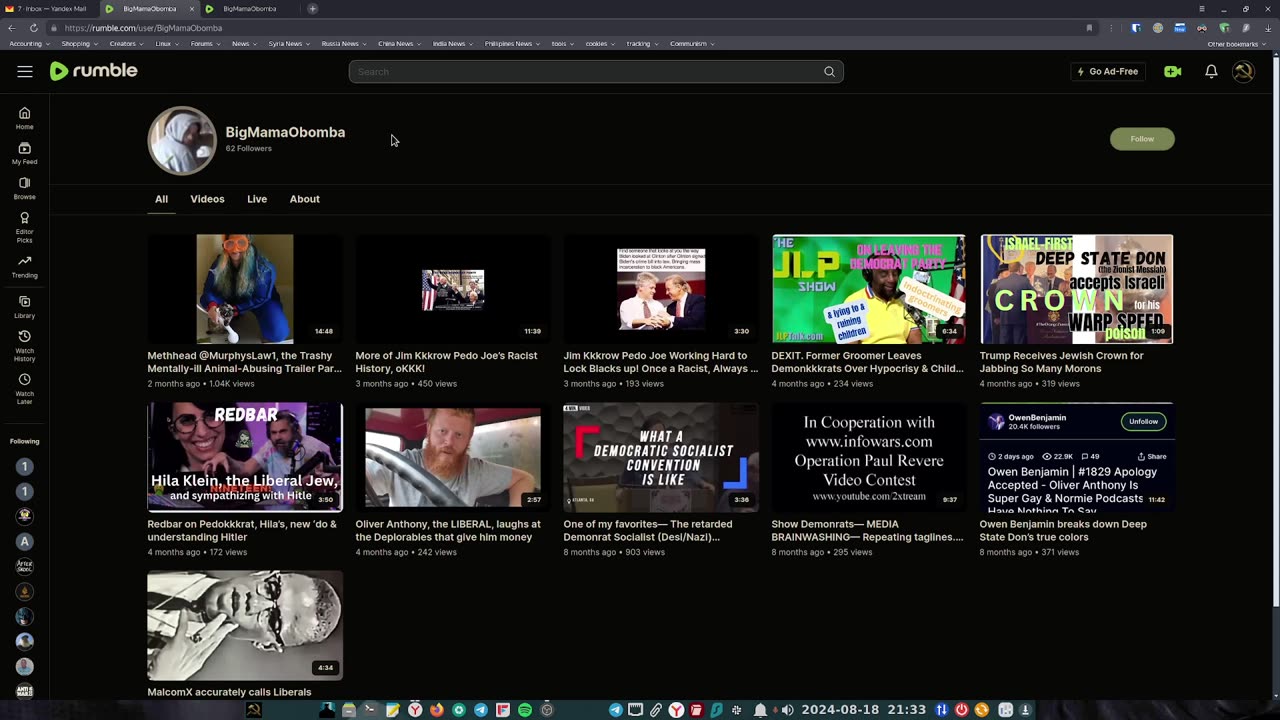Open the user avatar menu at top right
Image resolution: width=1280 pixels, height=720 pixels.
pos(1243,72)
